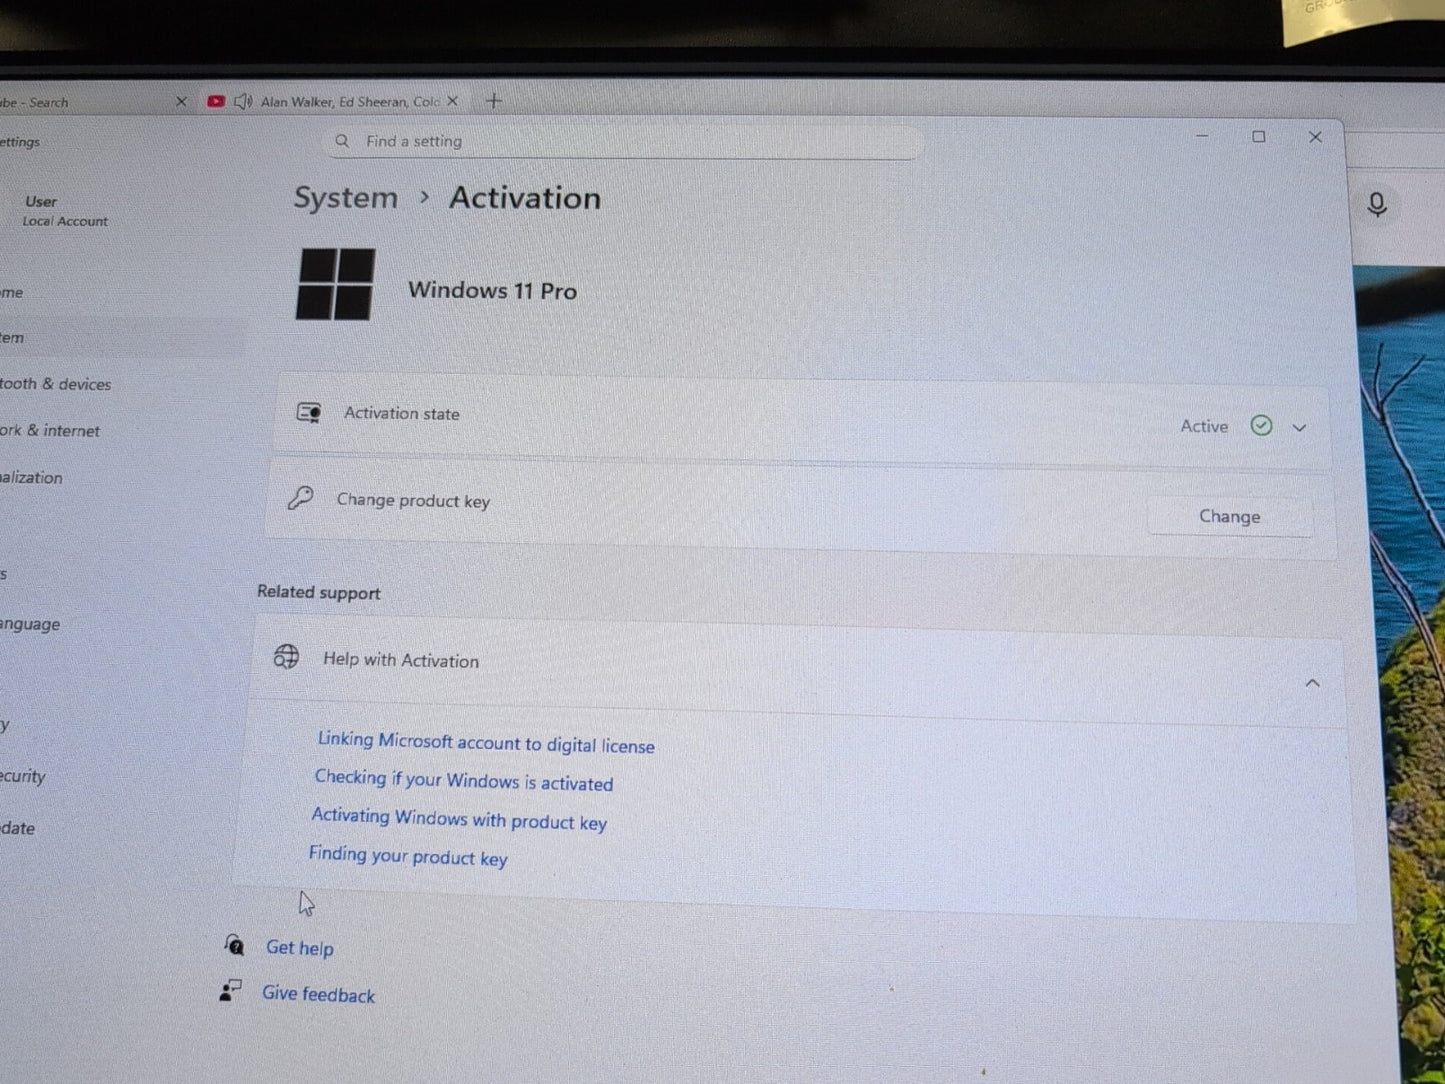Click the green checkmark next to Active
Screen dimensions: 1445x1084
click(1261, 426)
